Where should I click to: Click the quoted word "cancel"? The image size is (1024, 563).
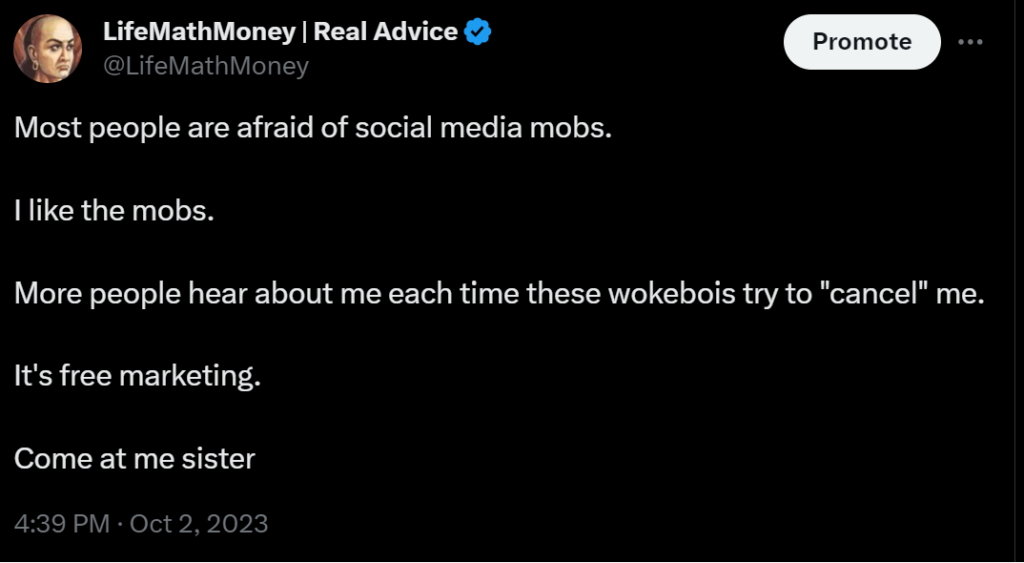point(878,295)
